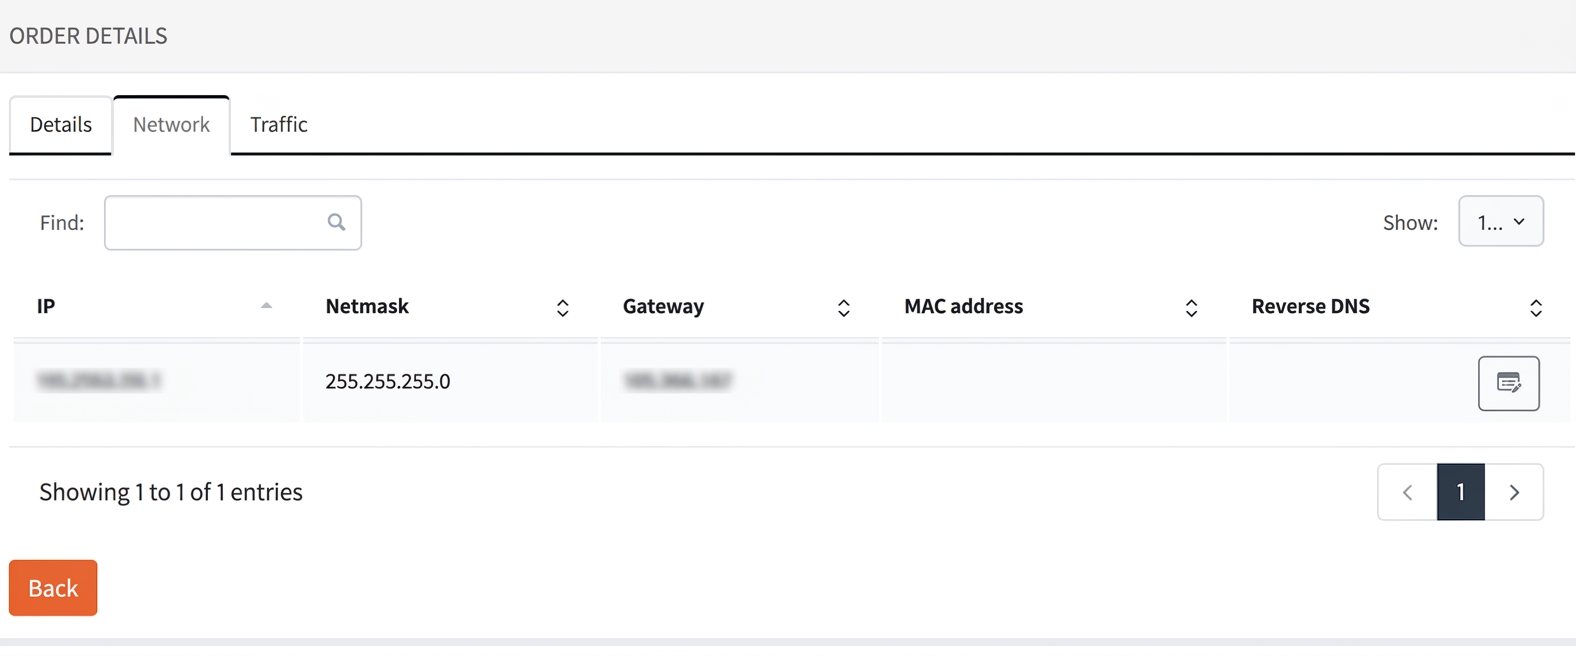Select page 1 in pagination
This screenshot has height=656, width=1576.
coord(1461,492)
